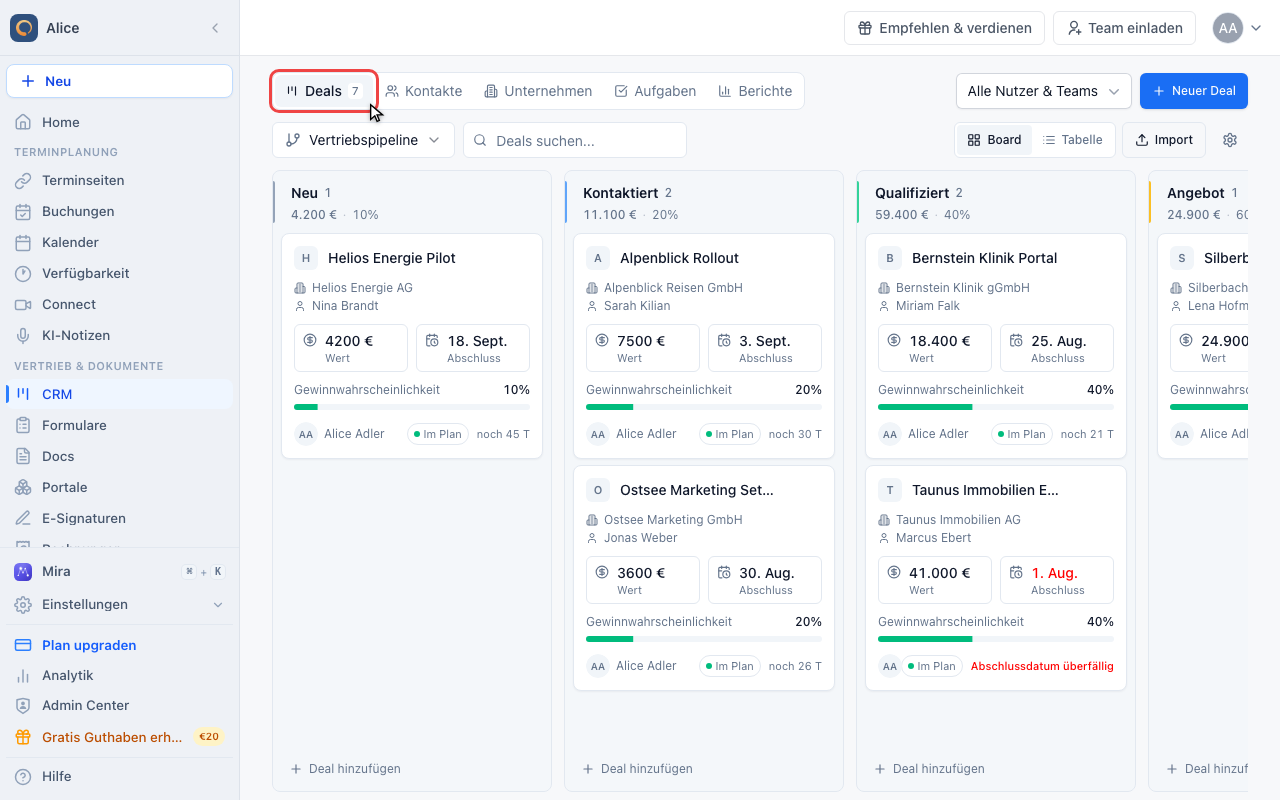The width and height of the screenshot is (1280, 800).
Task: Open the Vertriebspipeline dropdown
Action: click(x=363, y=140)
